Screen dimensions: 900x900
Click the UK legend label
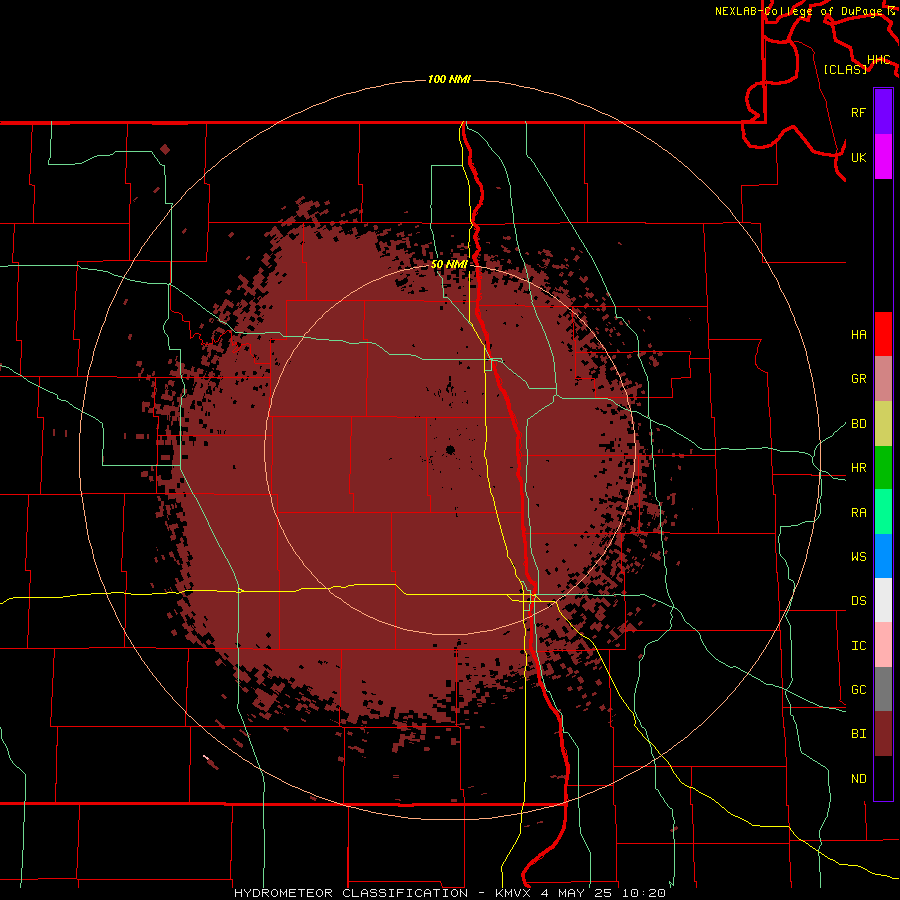pyautogui.click(x=858, y=157)
